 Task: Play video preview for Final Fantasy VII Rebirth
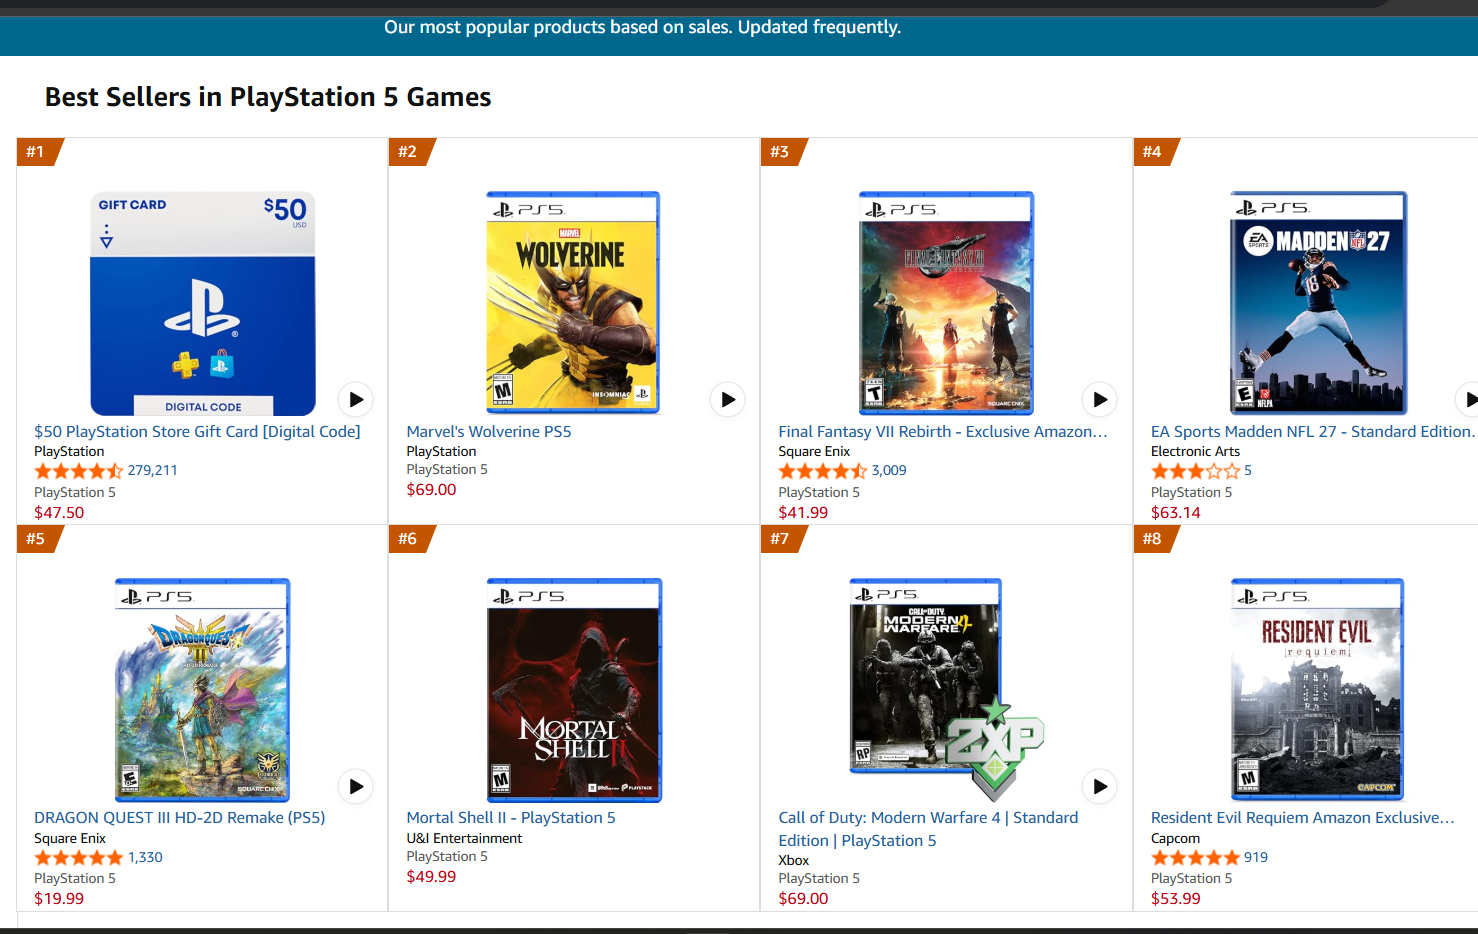1100,400
